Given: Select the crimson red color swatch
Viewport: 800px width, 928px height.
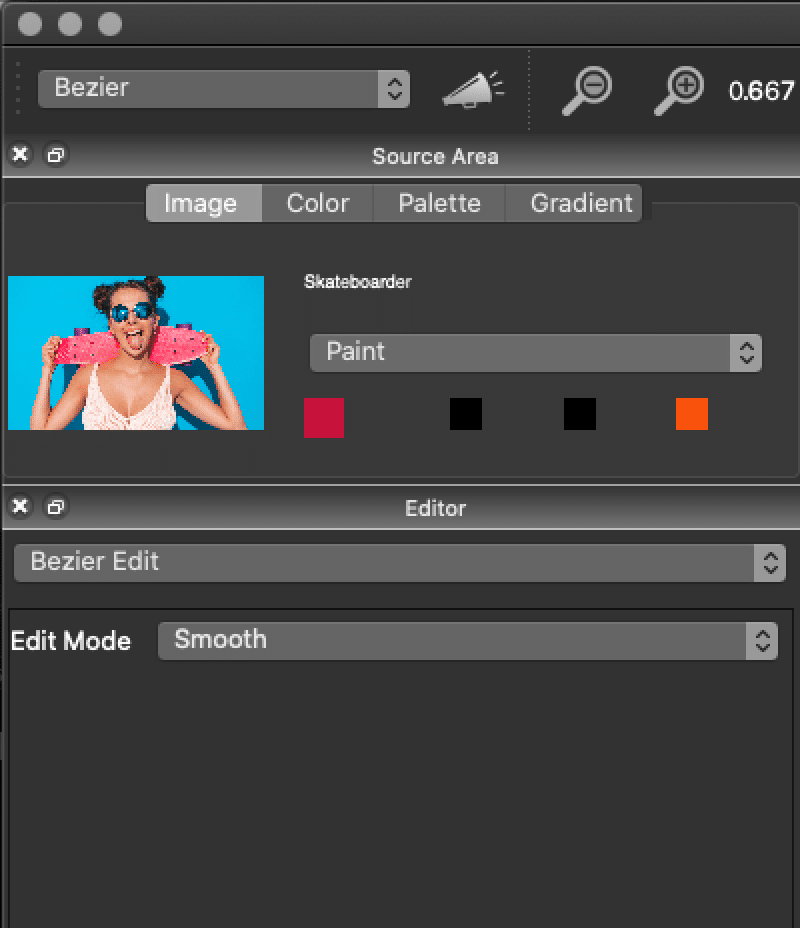Looking at the screenshot, I should 324,418.
